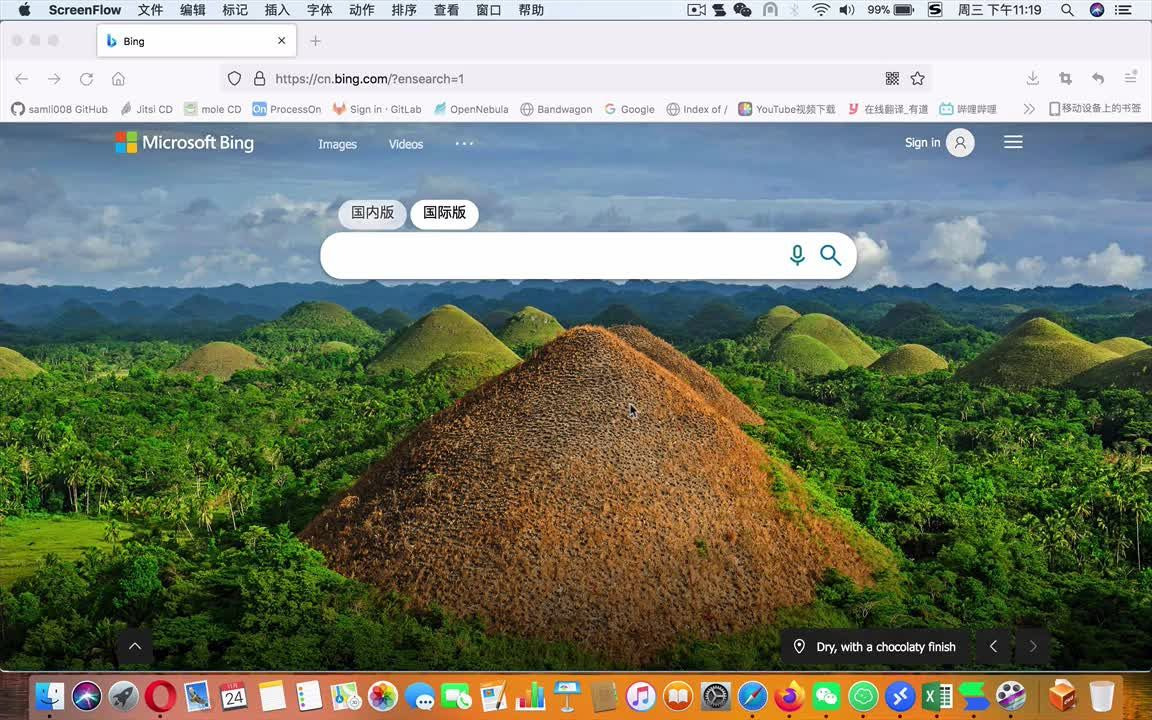Expand the bottom panel with up chevron

[135, 646]
